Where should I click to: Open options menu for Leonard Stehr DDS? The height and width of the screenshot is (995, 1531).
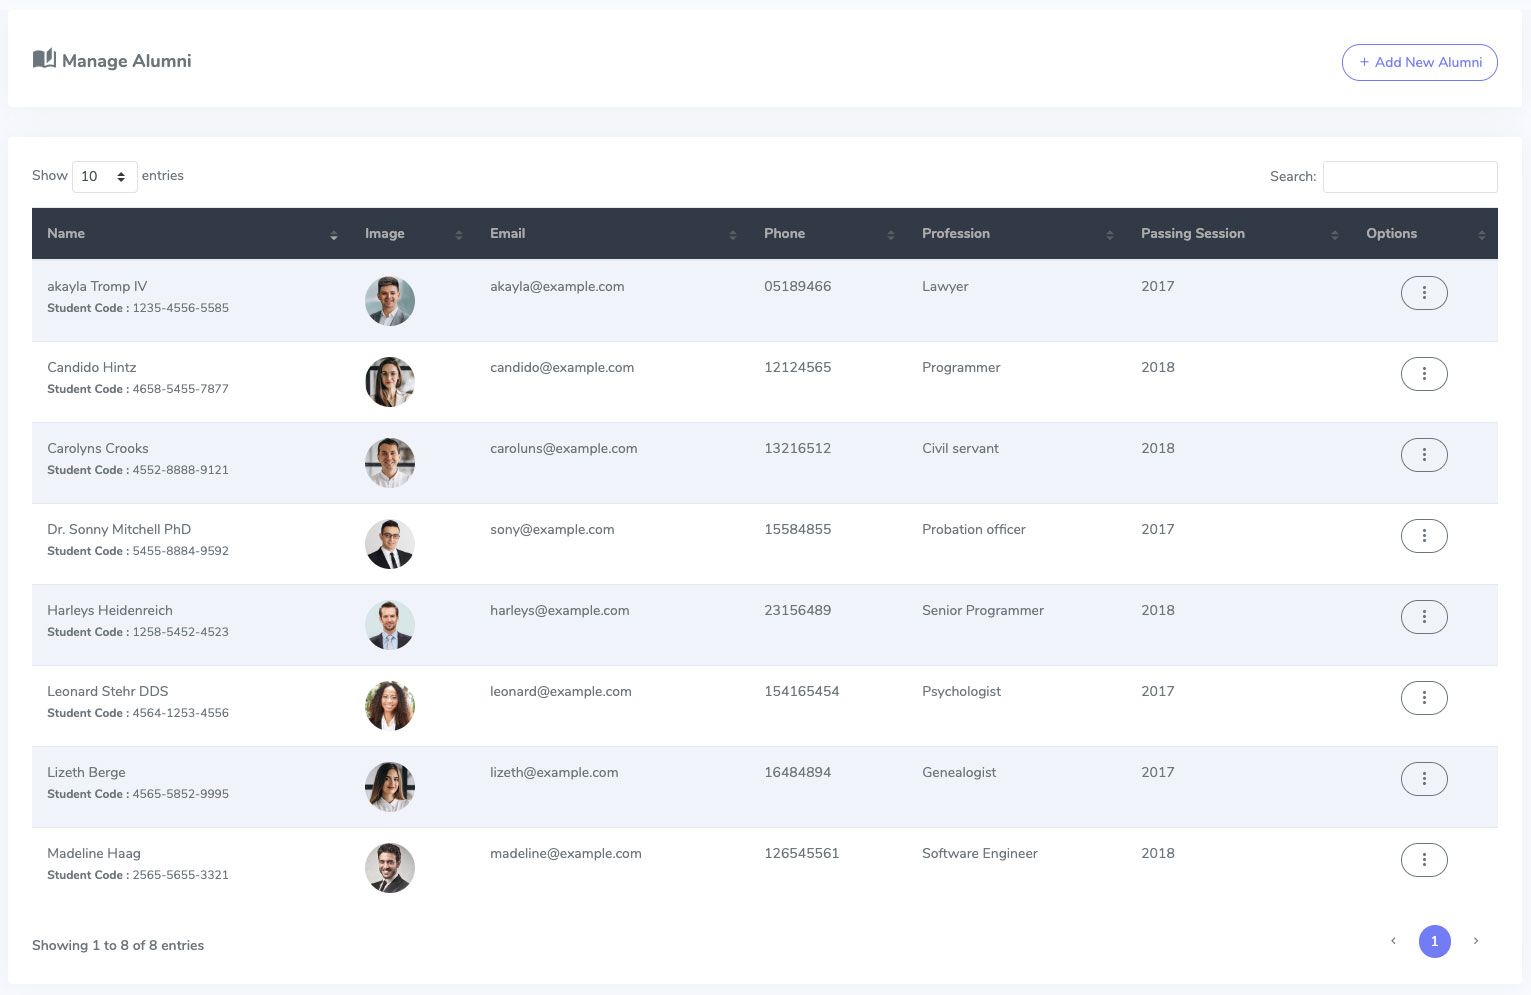pyautogui.click(x=1424, y=697)
